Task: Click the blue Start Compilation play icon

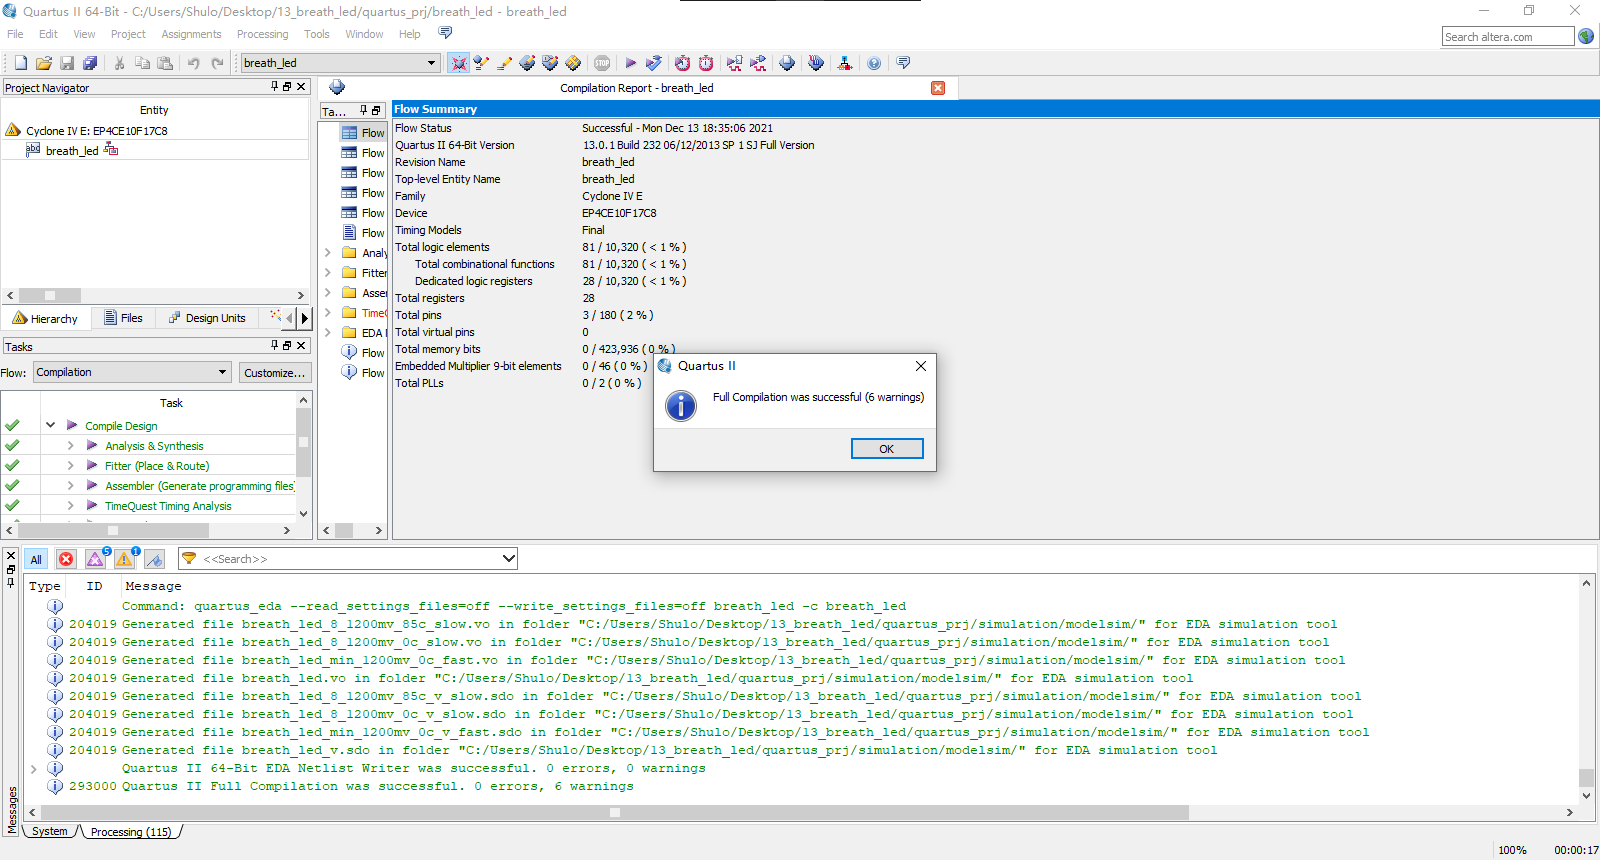Action: [630, 63]
